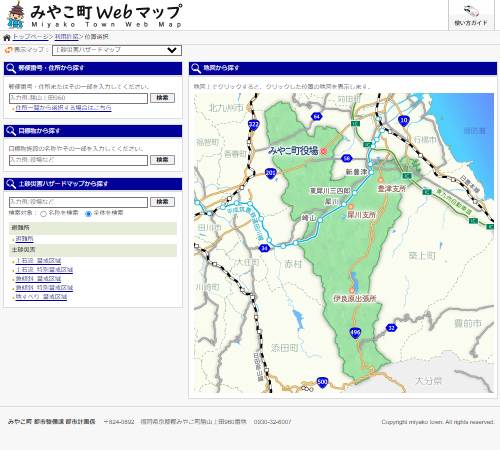Click route 322 shield on map
The image size is (500, 450).
(254, 125)
